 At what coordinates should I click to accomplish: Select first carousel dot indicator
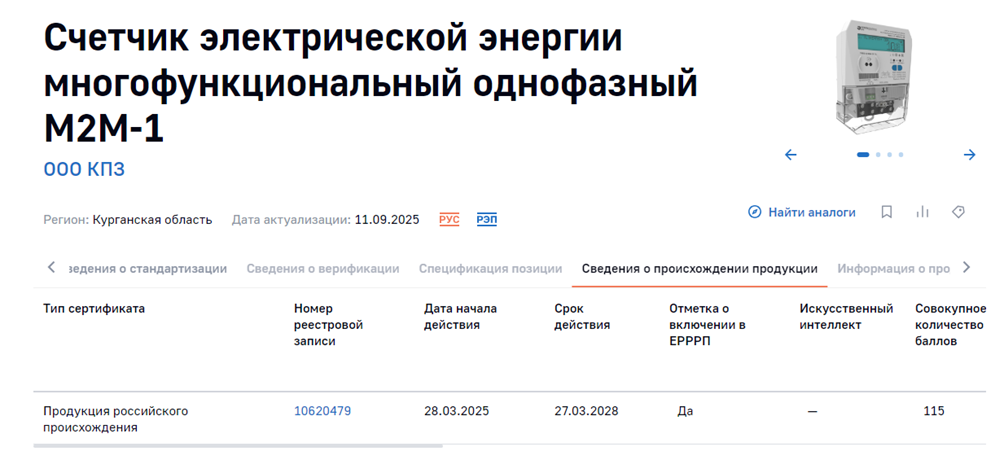(863, 154)
